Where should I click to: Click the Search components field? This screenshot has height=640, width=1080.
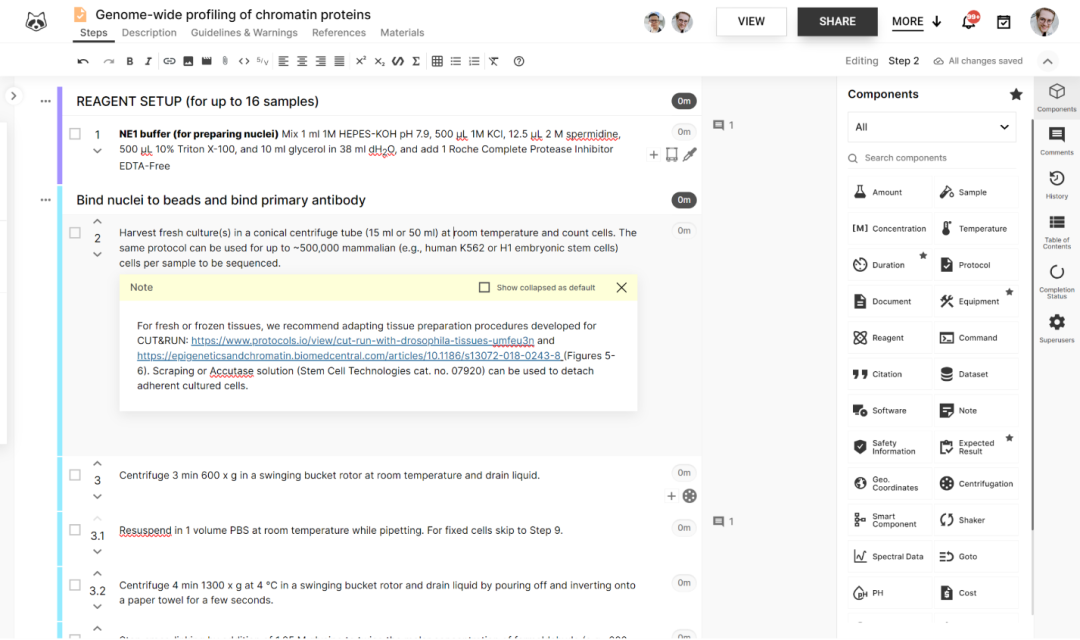click(932, 158)
